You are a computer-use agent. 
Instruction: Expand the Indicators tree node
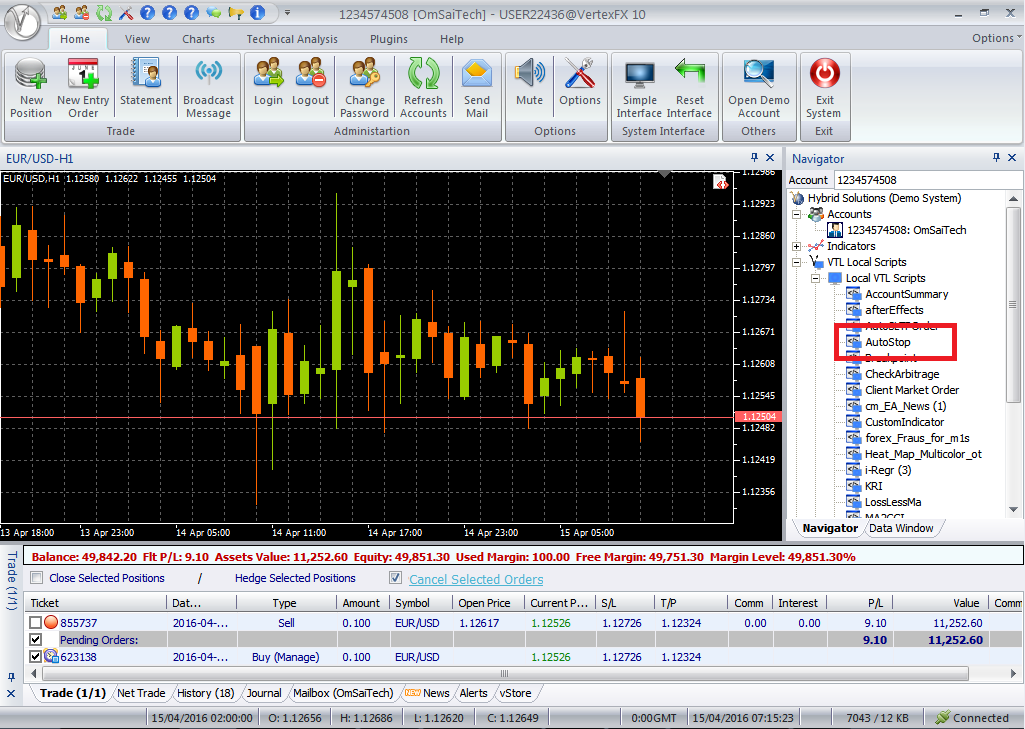(x=796, y=246)
